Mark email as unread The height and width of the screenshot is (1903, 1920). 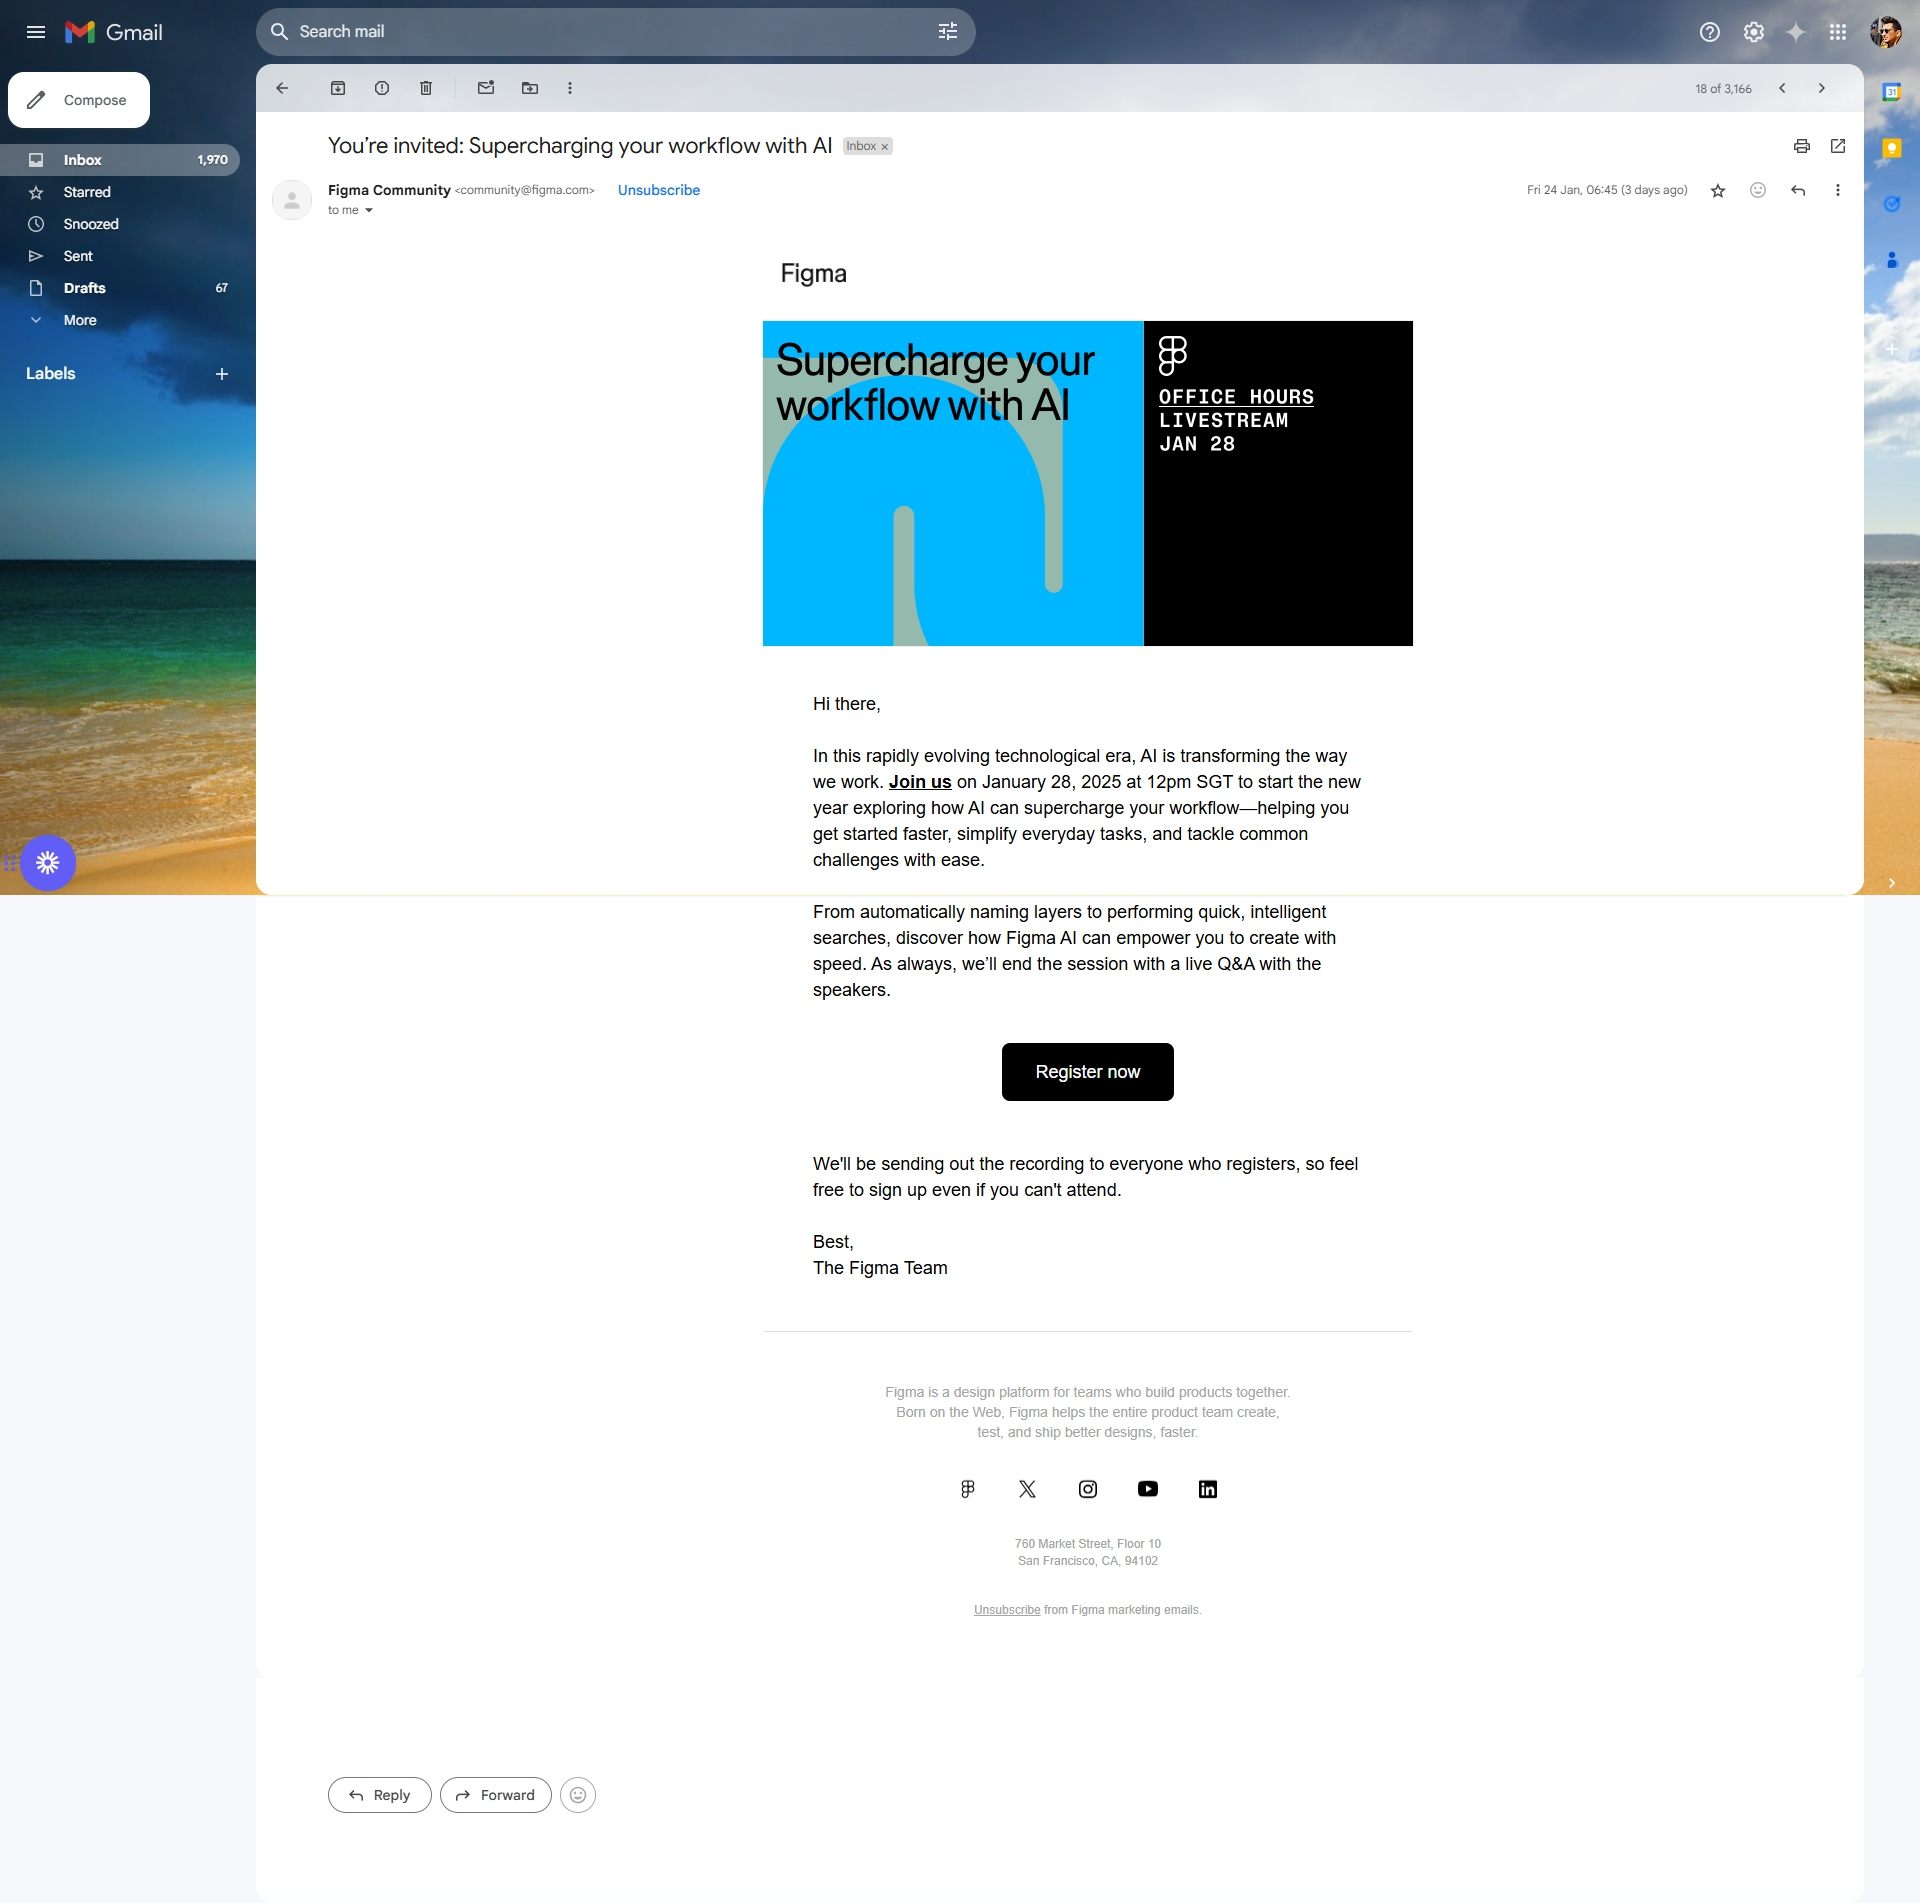486,88
